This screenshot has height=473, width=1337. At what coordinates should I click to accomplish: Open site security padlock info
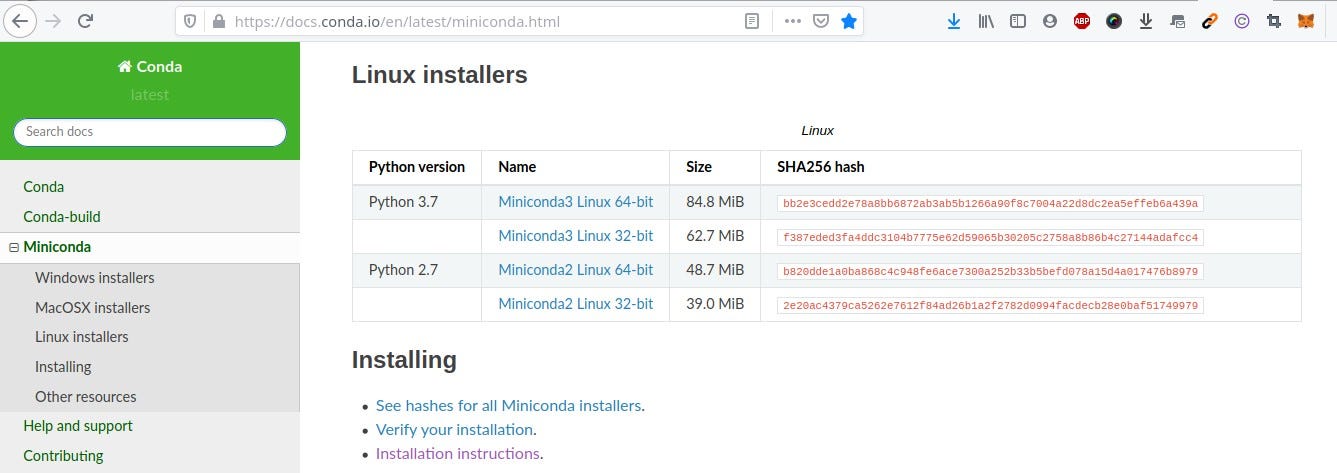pyautogui.click(x=218, y=21)
